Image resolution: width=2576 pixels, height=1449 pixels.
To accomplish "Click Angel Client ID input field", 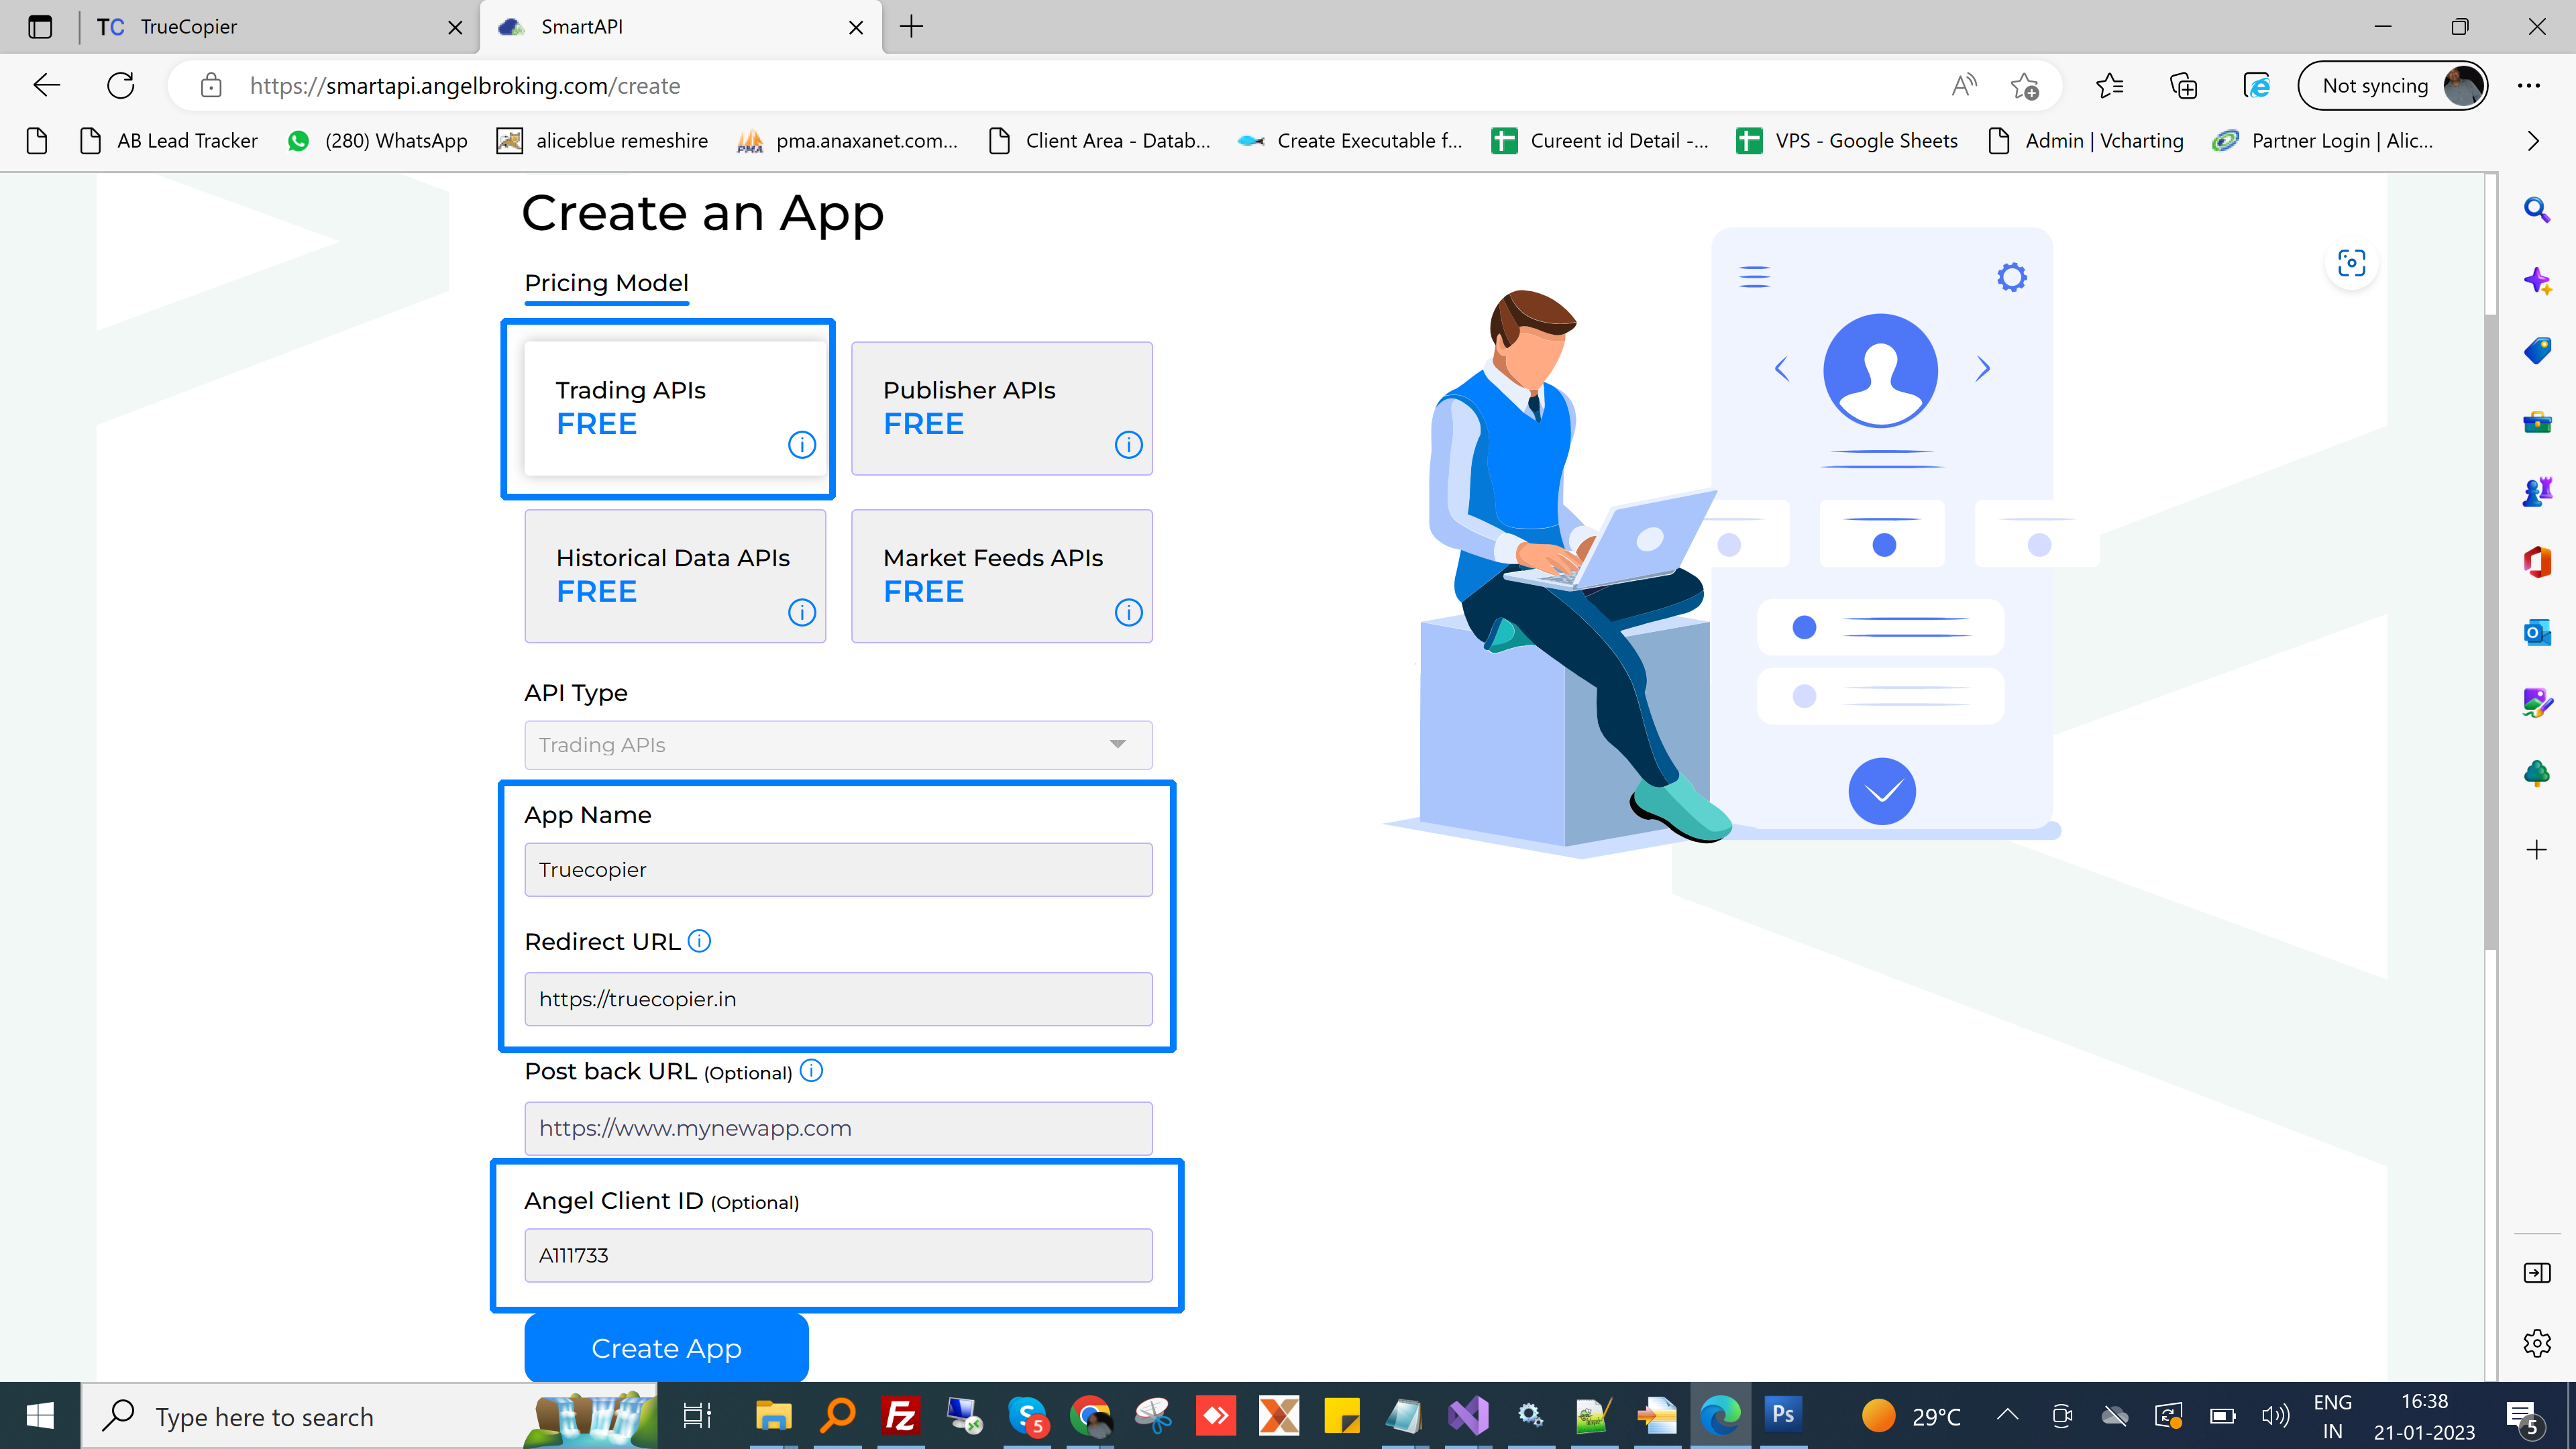I will (x=838, y=1255).
